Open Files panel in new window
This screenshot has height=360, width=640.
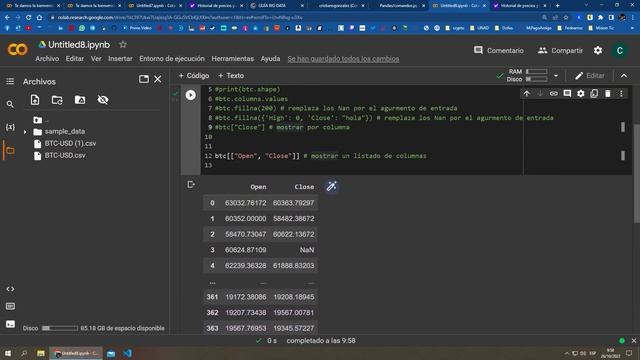pyautogui.click(x=144, y=79)
